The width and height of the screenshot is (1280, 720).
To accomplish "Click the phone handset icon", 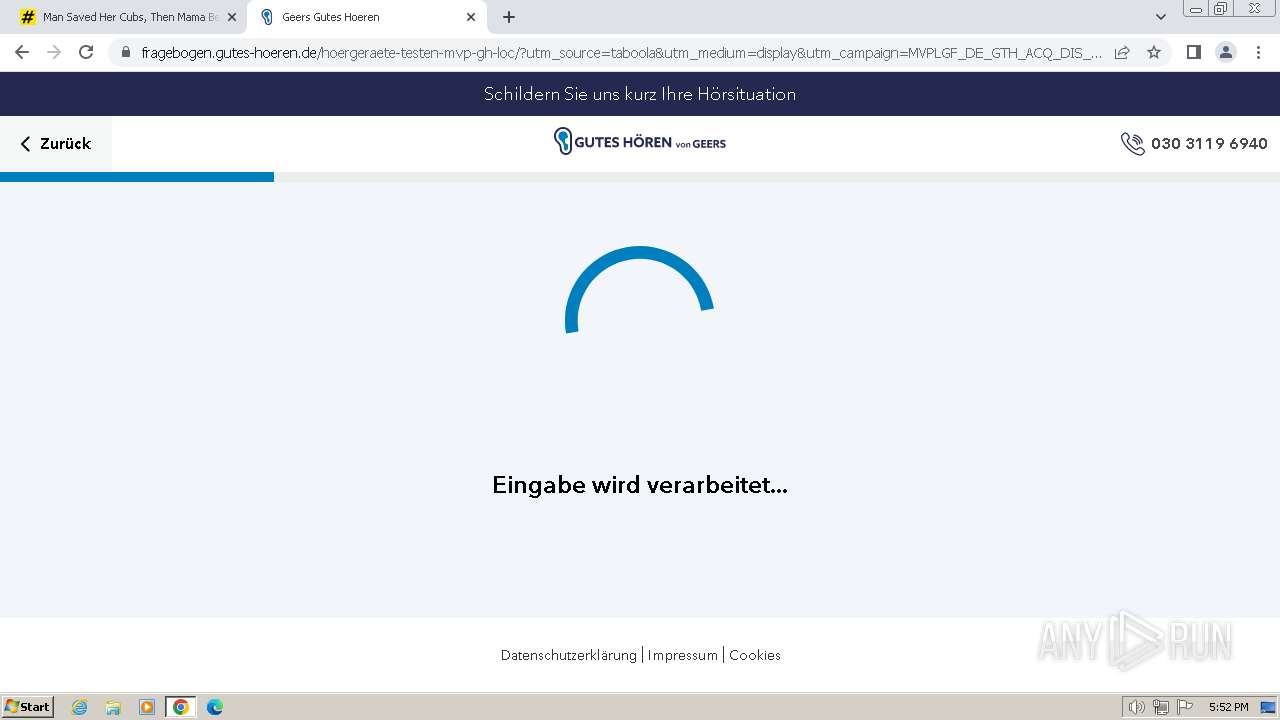I will [1132, 144].
